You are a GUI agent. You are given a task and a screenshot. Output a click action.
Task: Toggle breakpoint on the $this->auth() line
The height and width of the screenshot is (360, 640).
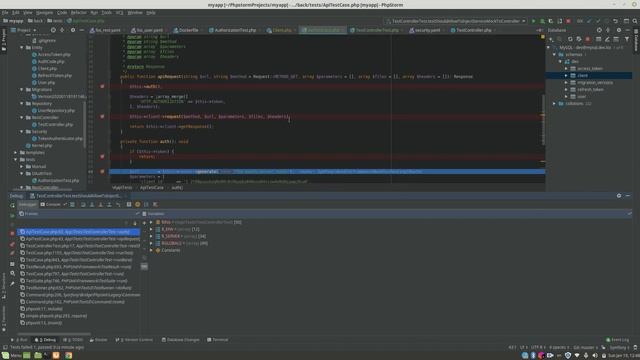coord(102,87)
